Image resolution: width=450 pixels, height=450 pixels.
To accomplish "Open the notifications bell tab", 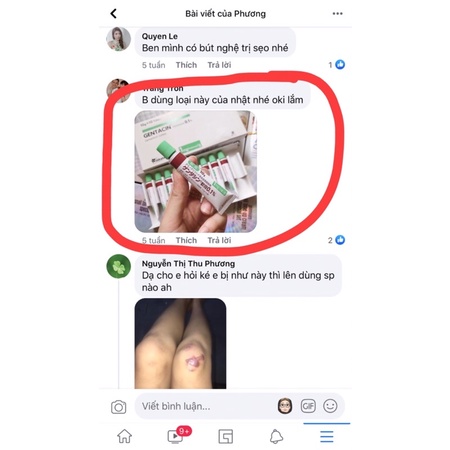I will pyautogui.click(x=276, y=436).
